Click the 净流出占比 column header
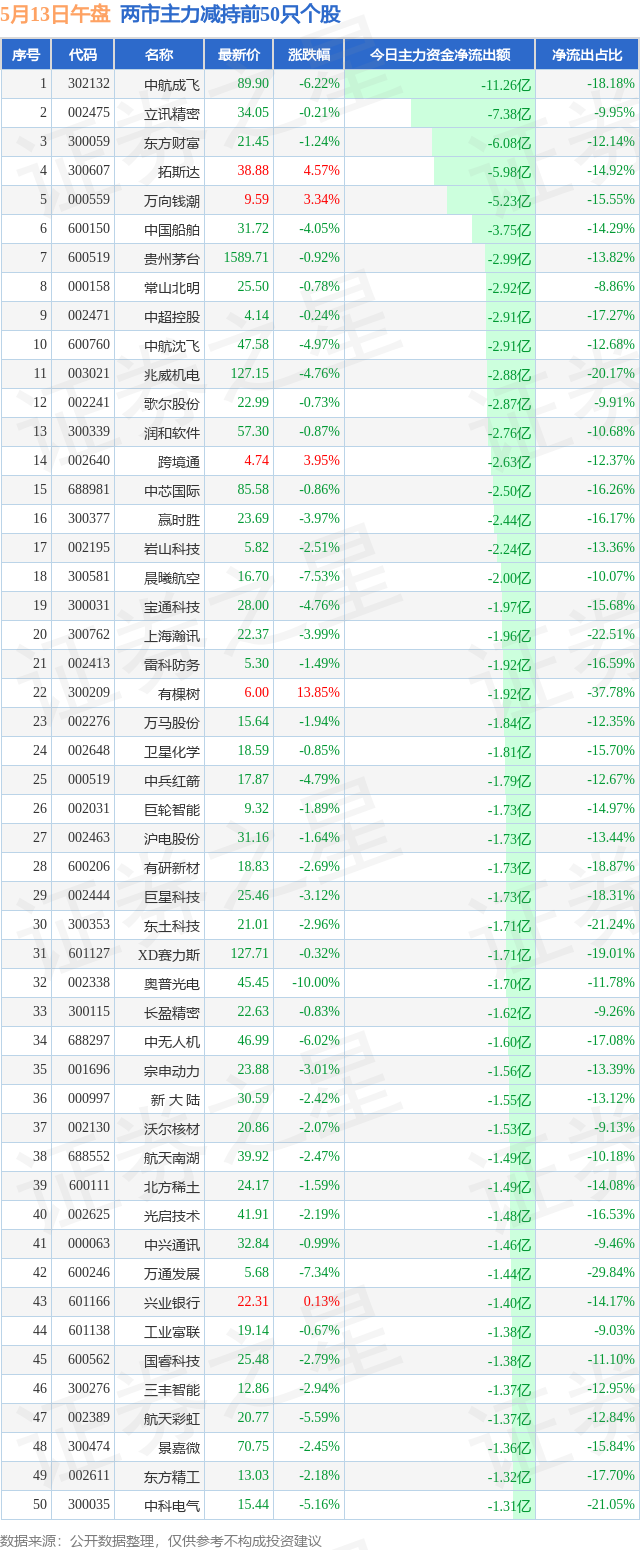The height and width of the screenshot is (1550, 640). coord(587,55)
